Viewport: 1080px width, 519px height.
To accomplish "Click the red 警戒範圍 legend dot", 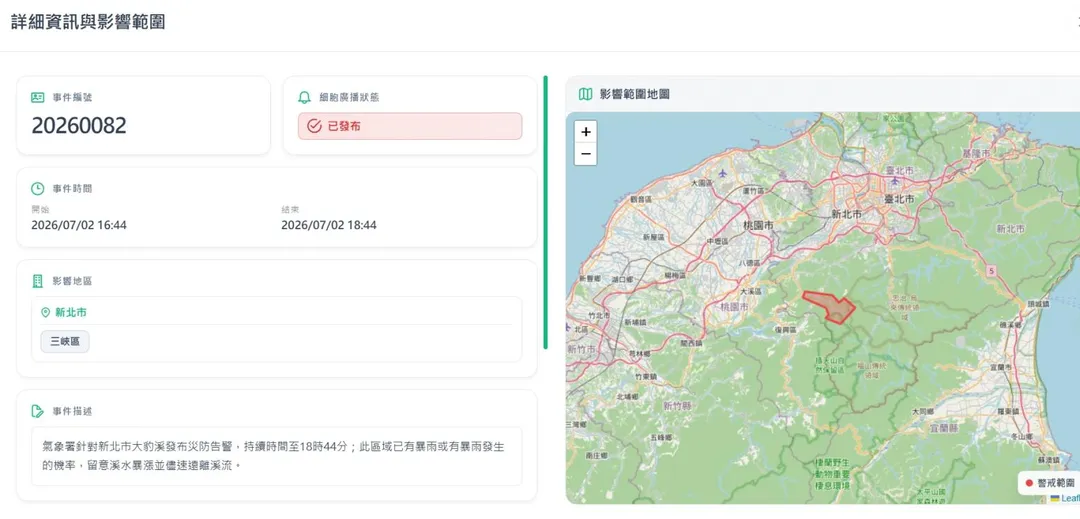I will pos(1029,483).
